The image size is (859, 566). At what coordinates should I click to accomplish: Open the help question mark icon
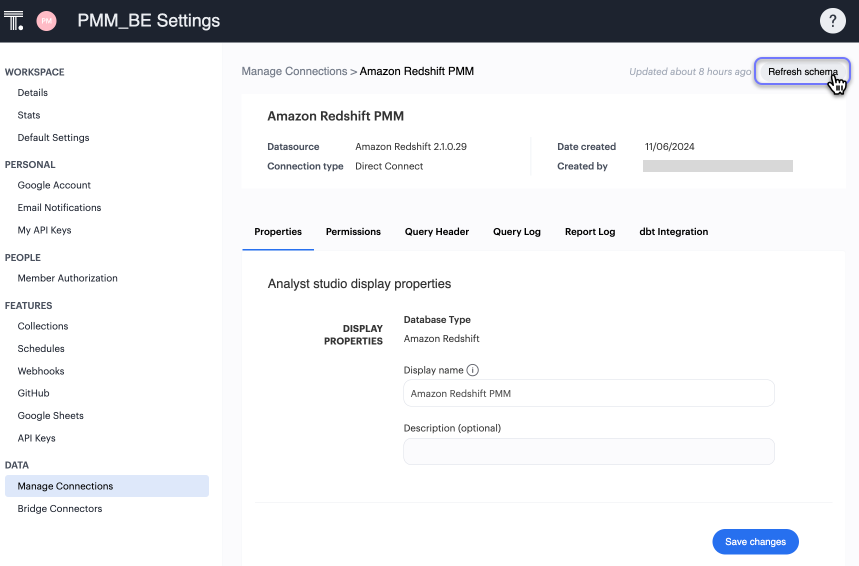832,21
